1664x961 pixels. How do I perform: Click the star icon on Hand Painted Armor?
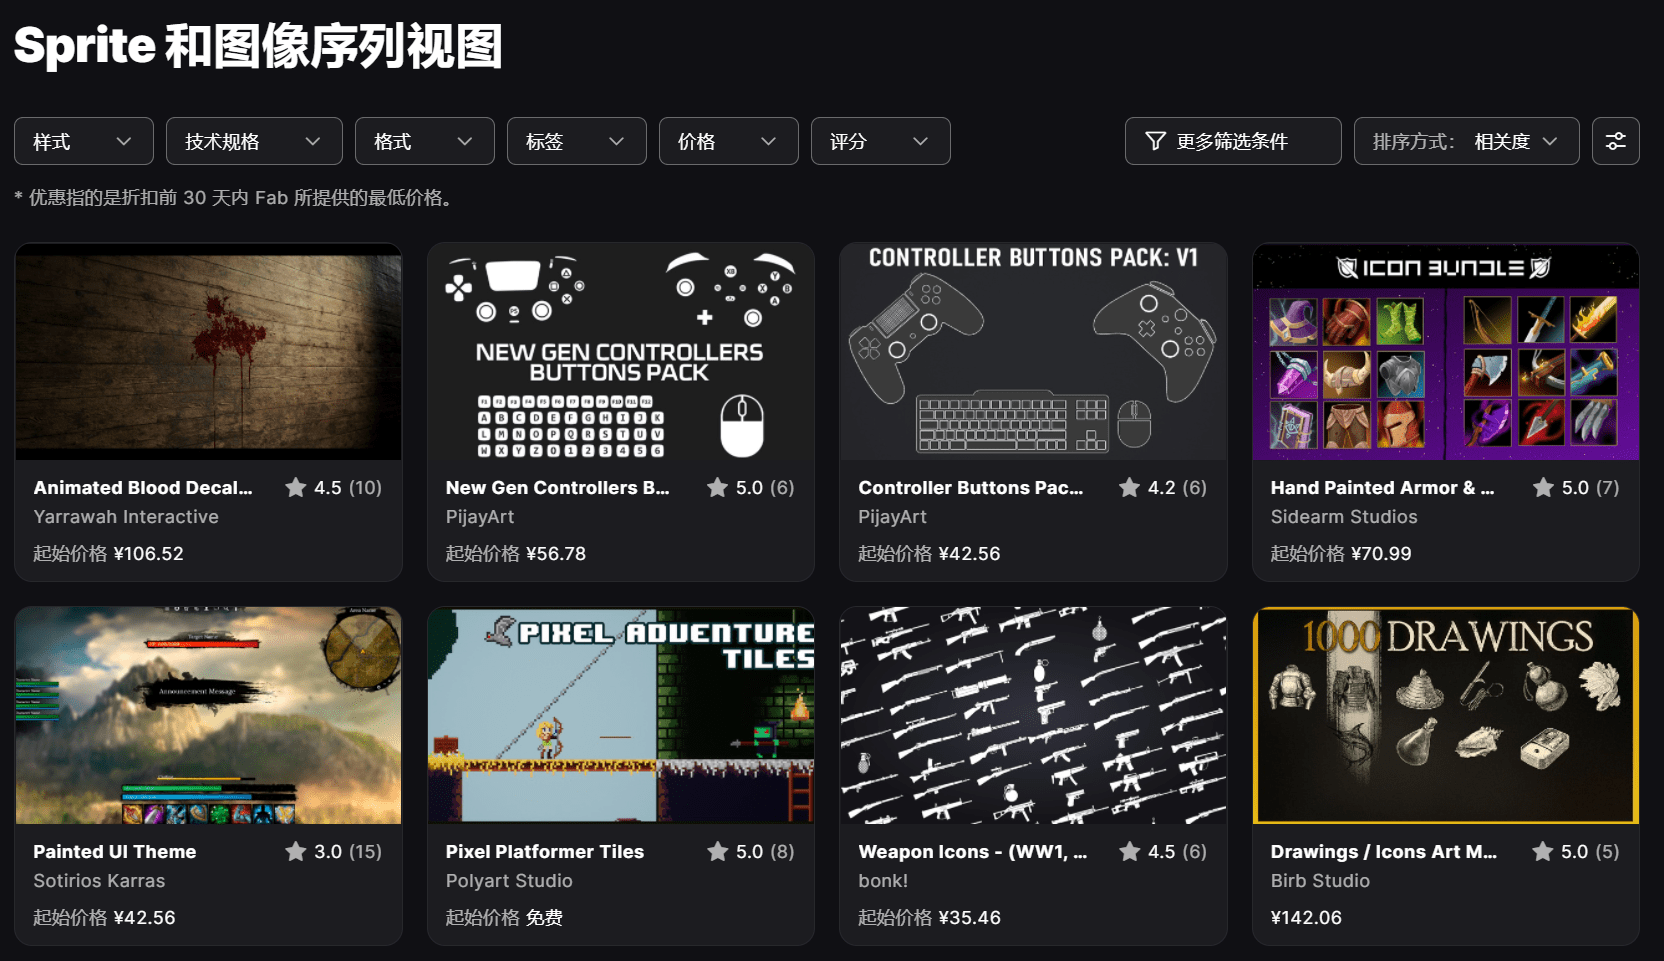pyautogui.click(x=1544, y=487)
